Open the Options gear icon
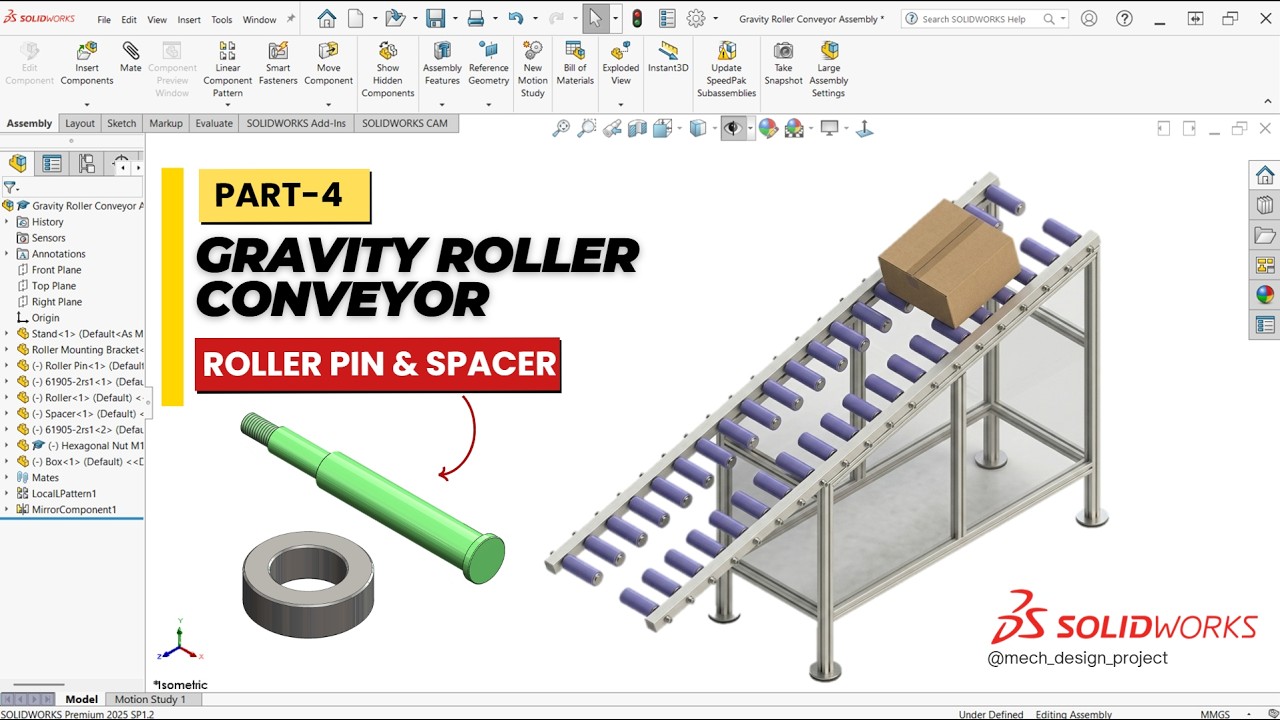This screenshot has width=1280, height=720. coord(696,19)
